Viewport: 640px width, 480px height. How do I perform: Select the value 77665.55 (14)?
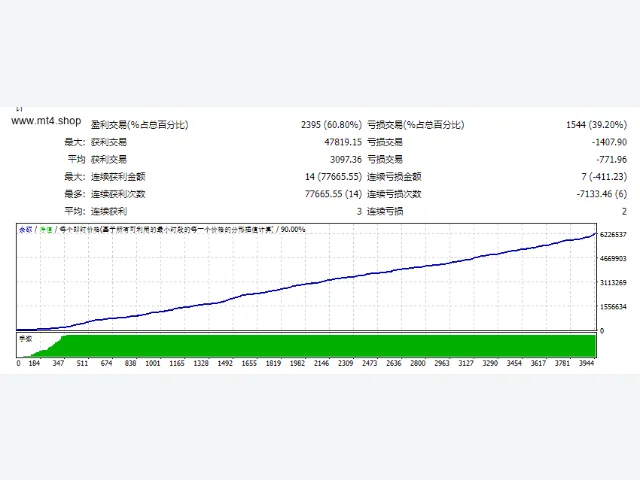point(333,194)
